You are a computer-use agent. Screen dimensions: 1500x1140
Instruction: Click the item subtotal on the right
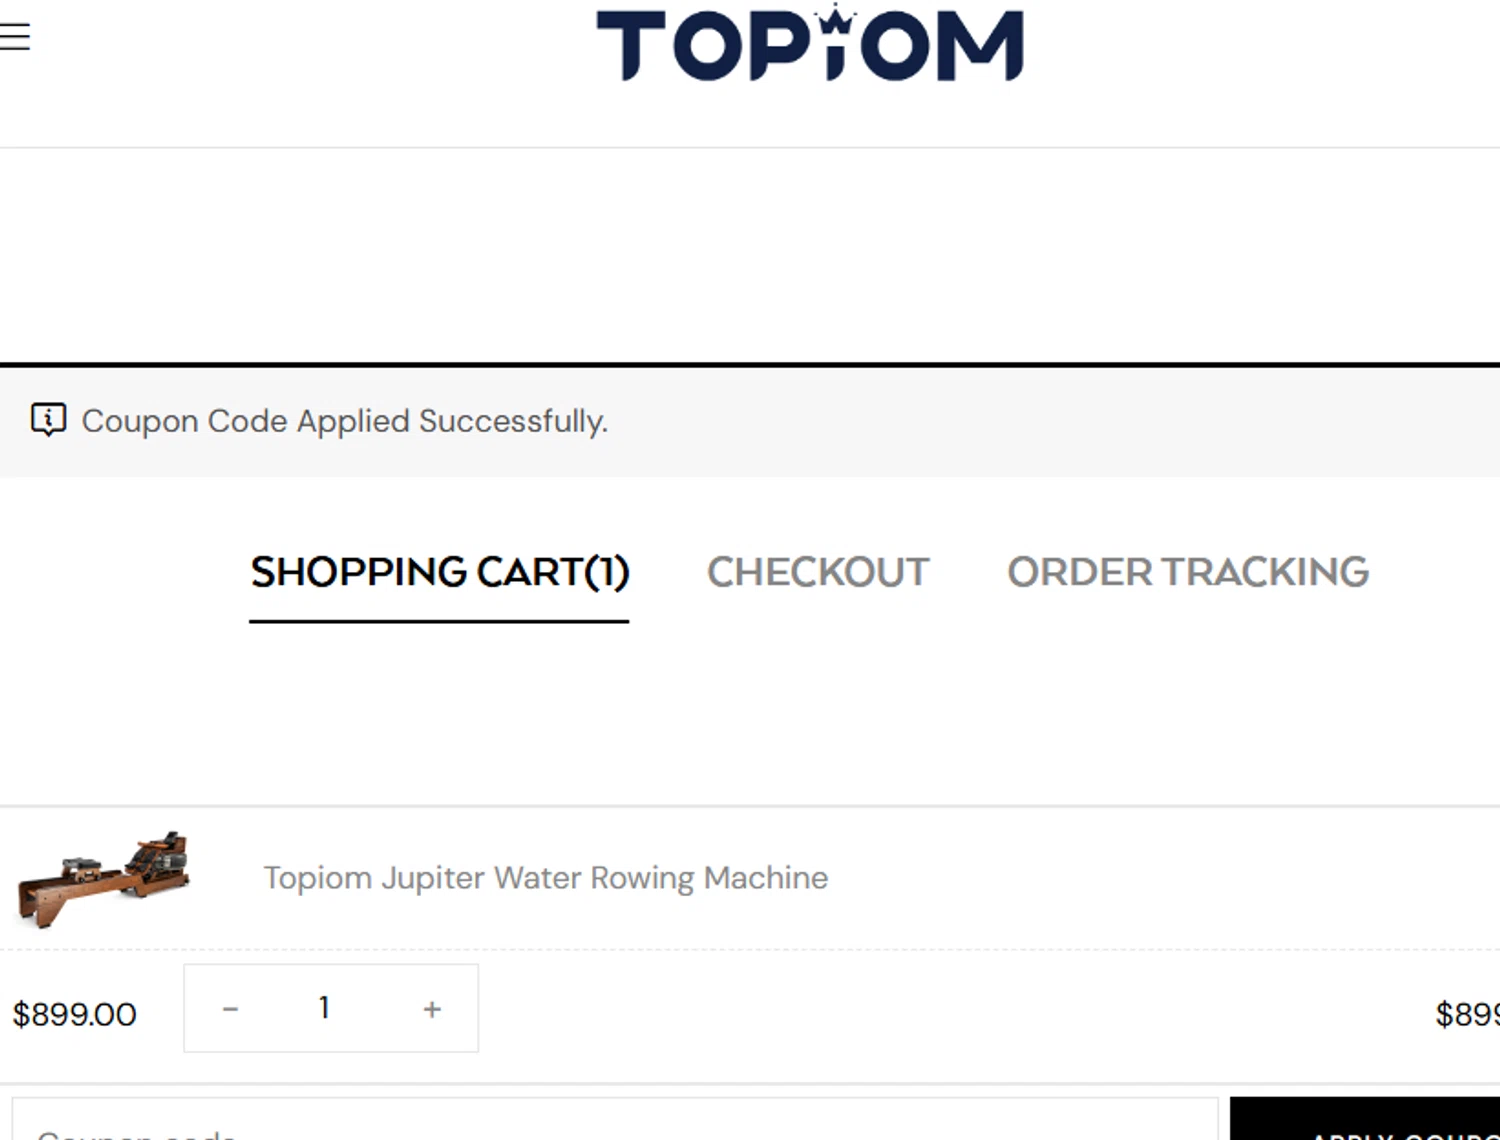point(1467,1014)
